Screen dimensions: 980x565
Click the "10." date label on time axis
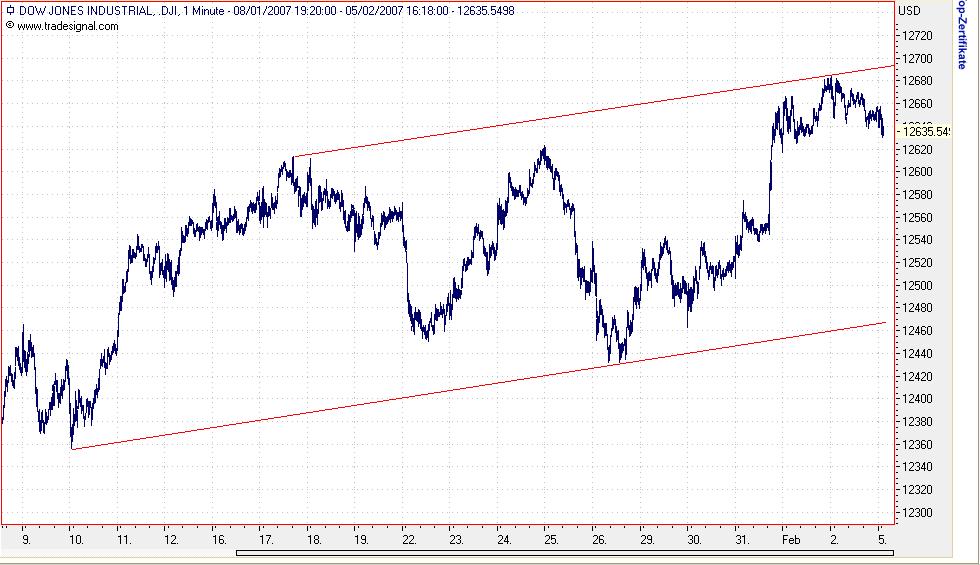(x=76, y=539)
